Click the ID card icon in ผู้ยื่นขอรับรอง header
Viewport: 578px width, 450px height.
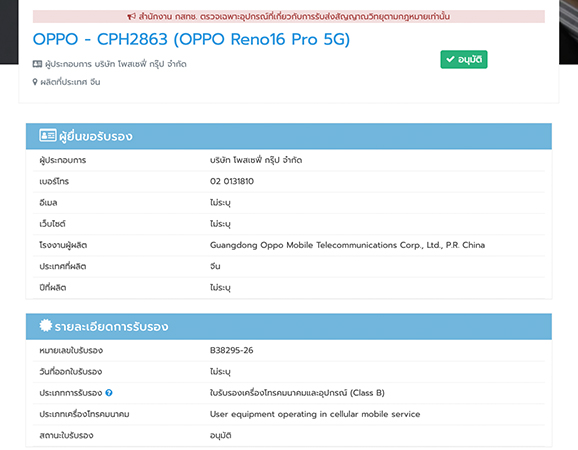tap(48, 136)
